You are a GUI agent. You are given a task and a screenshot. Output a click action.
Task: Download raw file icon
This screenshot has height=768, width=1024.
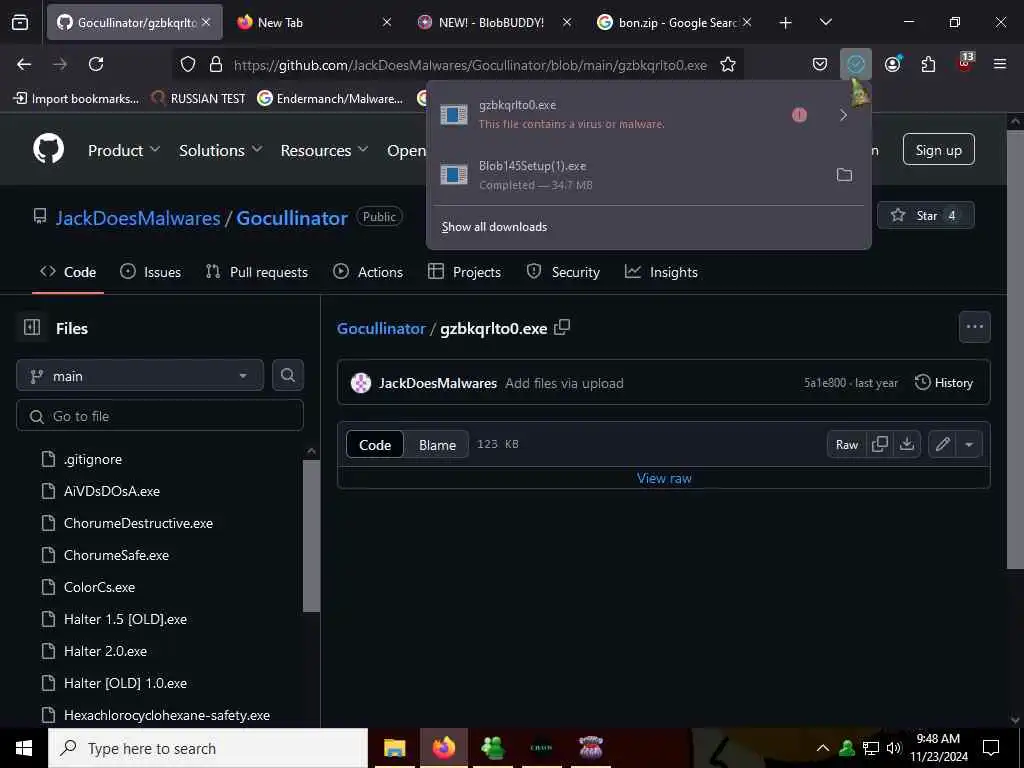tap(906, 444)
